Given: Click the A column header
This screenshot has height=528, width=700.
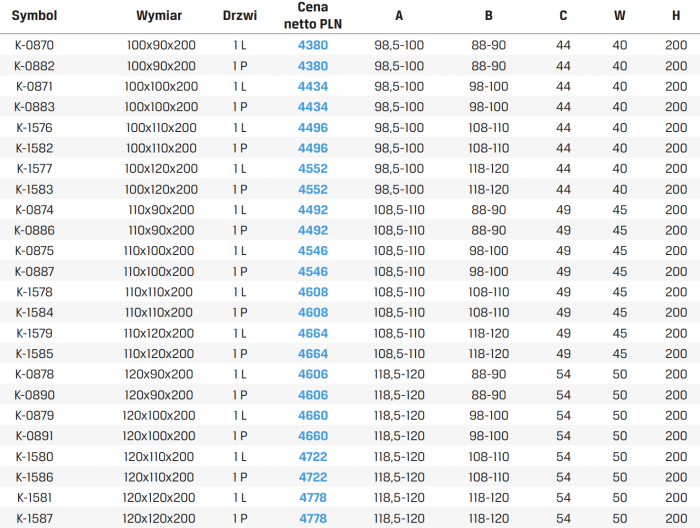Looking at the screenshot, I should pyautogui.click(x=399, y=16).
